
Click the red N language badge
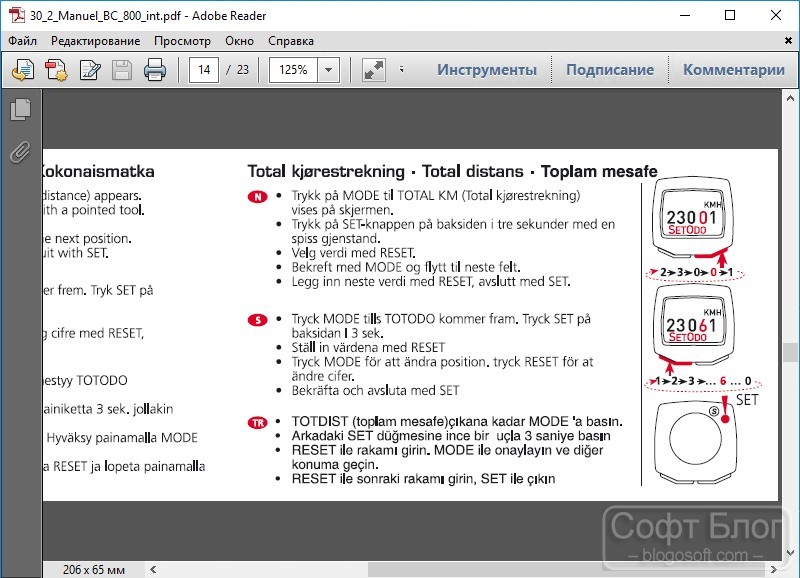click(x=258, y=197)
